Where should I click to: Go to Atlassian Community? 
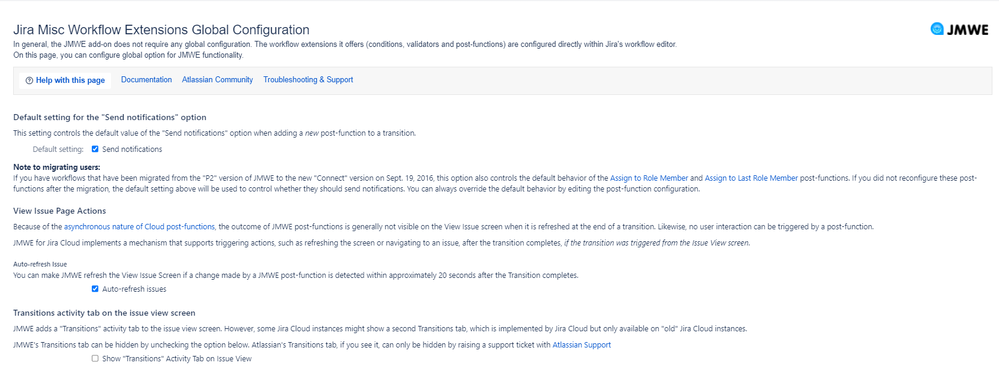click(217, 80)
